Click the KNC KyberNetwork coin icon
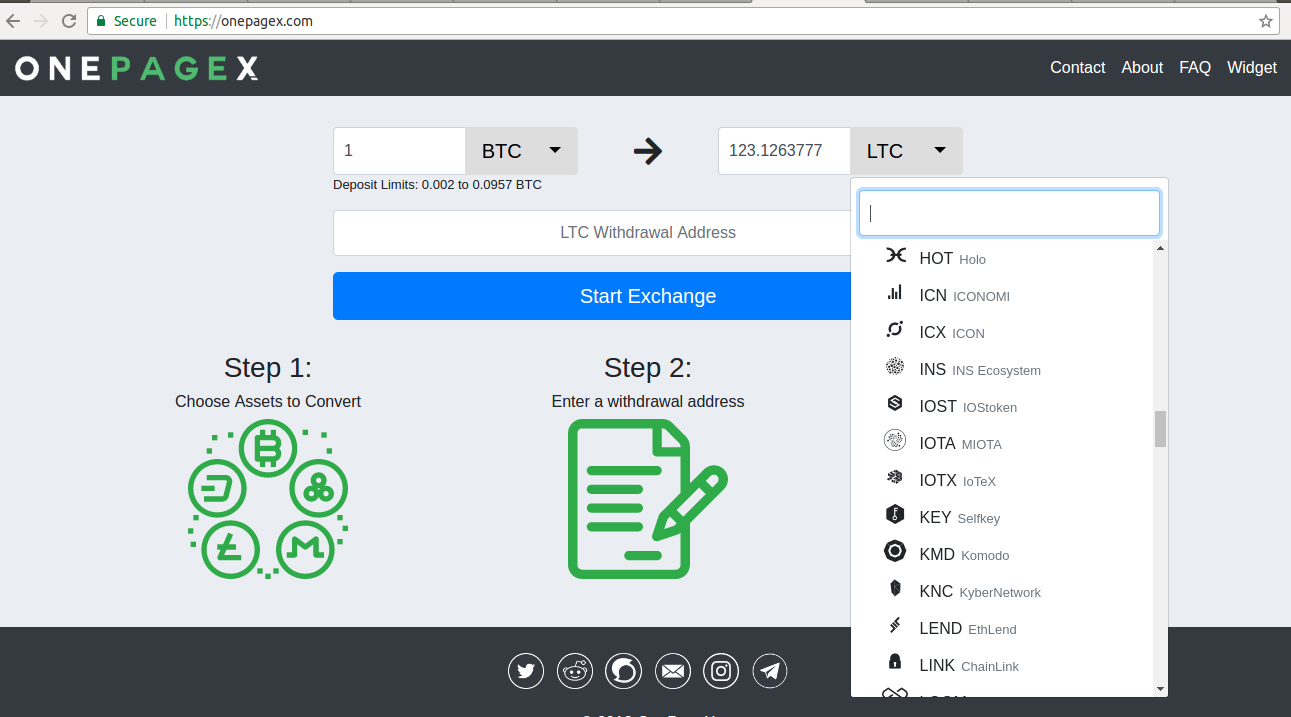Image resolution: width=1291 pixels, height=717 pixels. (x=895, y=589)
